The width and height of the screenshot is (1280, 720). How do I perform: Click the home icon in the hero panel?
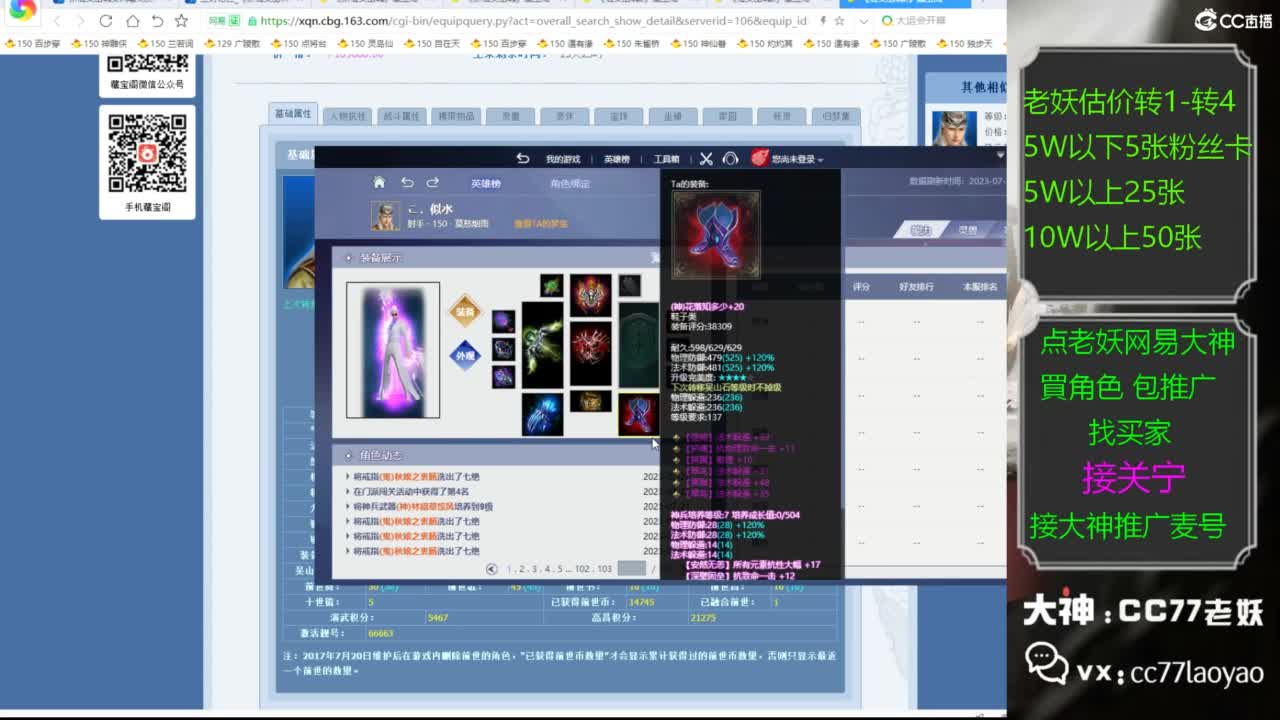click(379, 182)
